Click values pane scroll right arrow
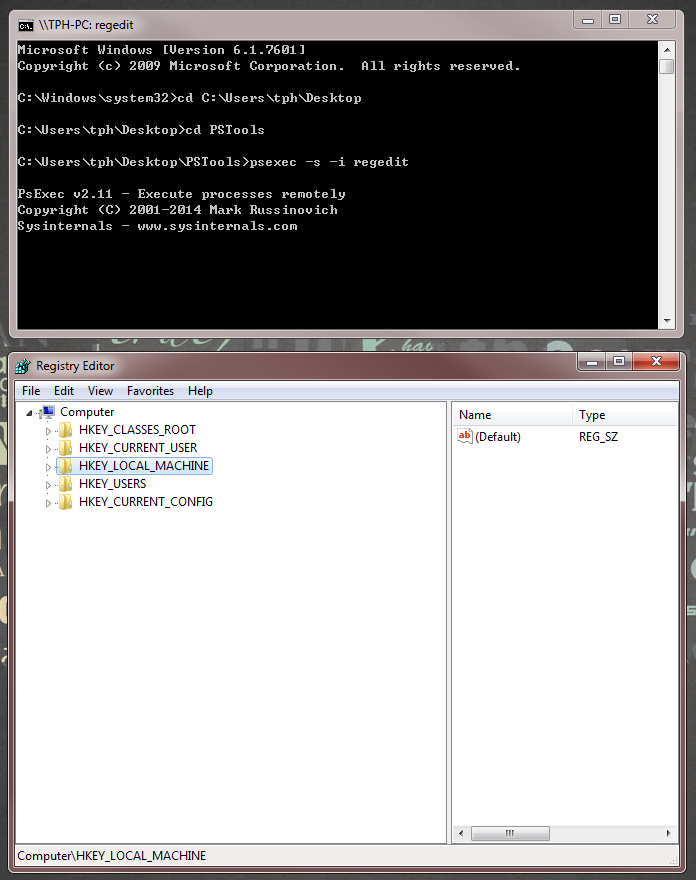Image resolution: width=696 pixels, height=880 pixels. (x=668, y=833)
